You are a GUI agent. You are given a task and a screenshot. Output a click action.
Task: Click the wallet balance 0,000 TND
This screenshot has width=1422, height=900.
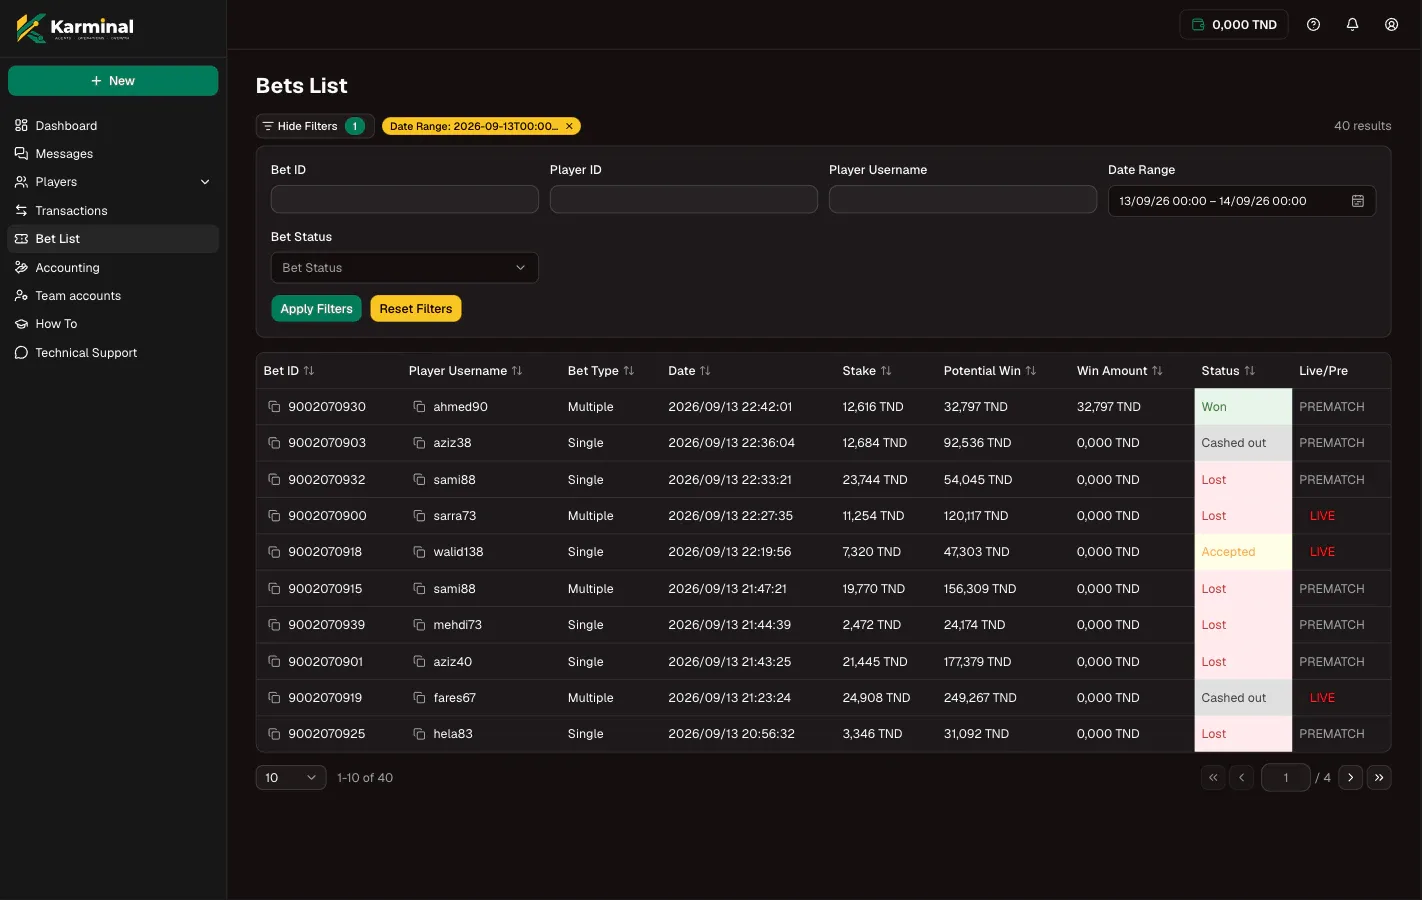pyautogui.click(x=1234, y=25)
